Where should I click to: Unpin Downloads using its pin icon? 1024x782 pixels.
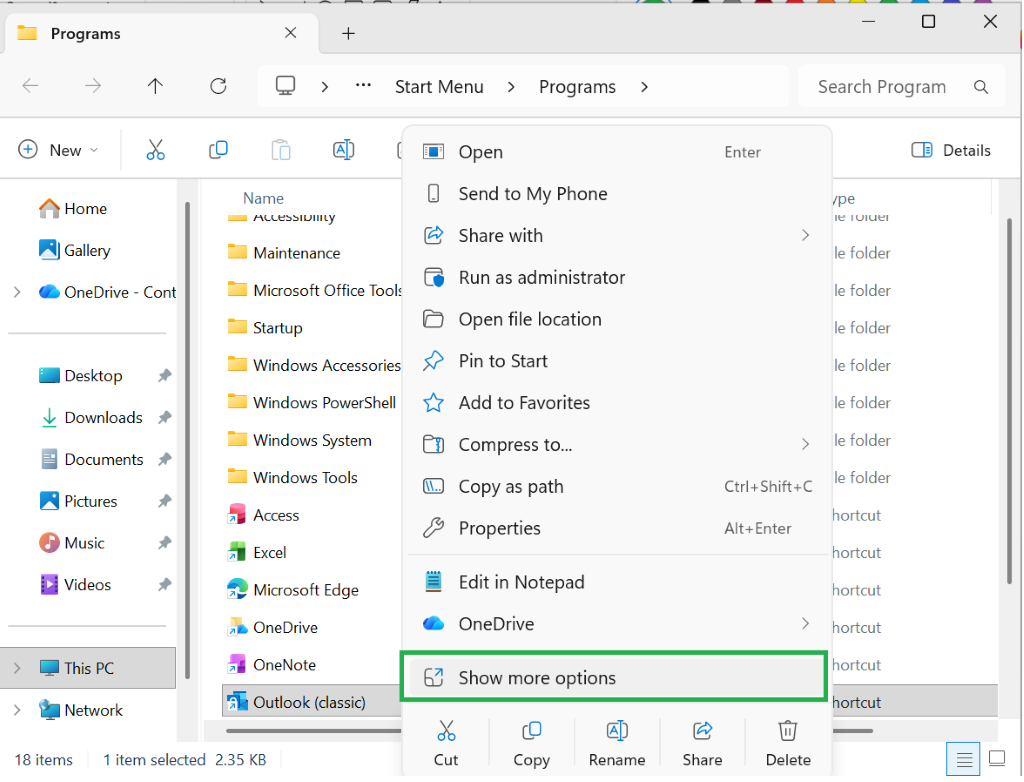[x=165, y=417]
